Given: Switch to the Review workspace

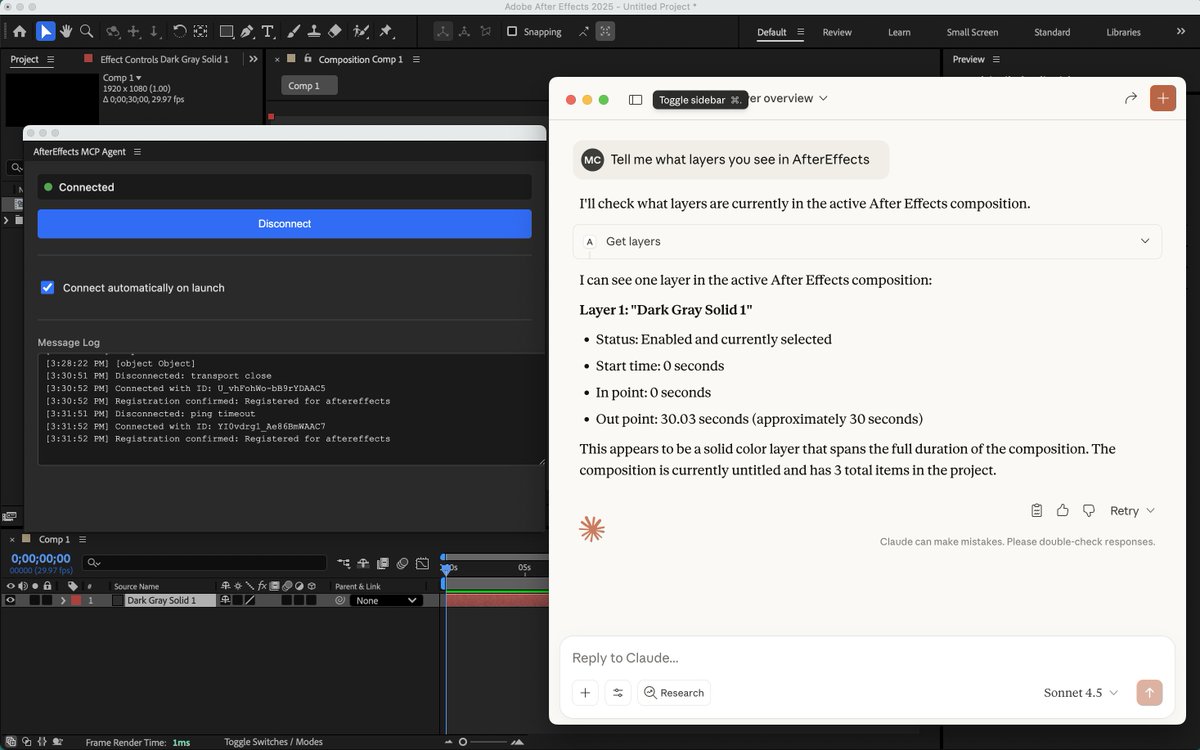Looking at the screenshot, I should [x=837, y=32].
